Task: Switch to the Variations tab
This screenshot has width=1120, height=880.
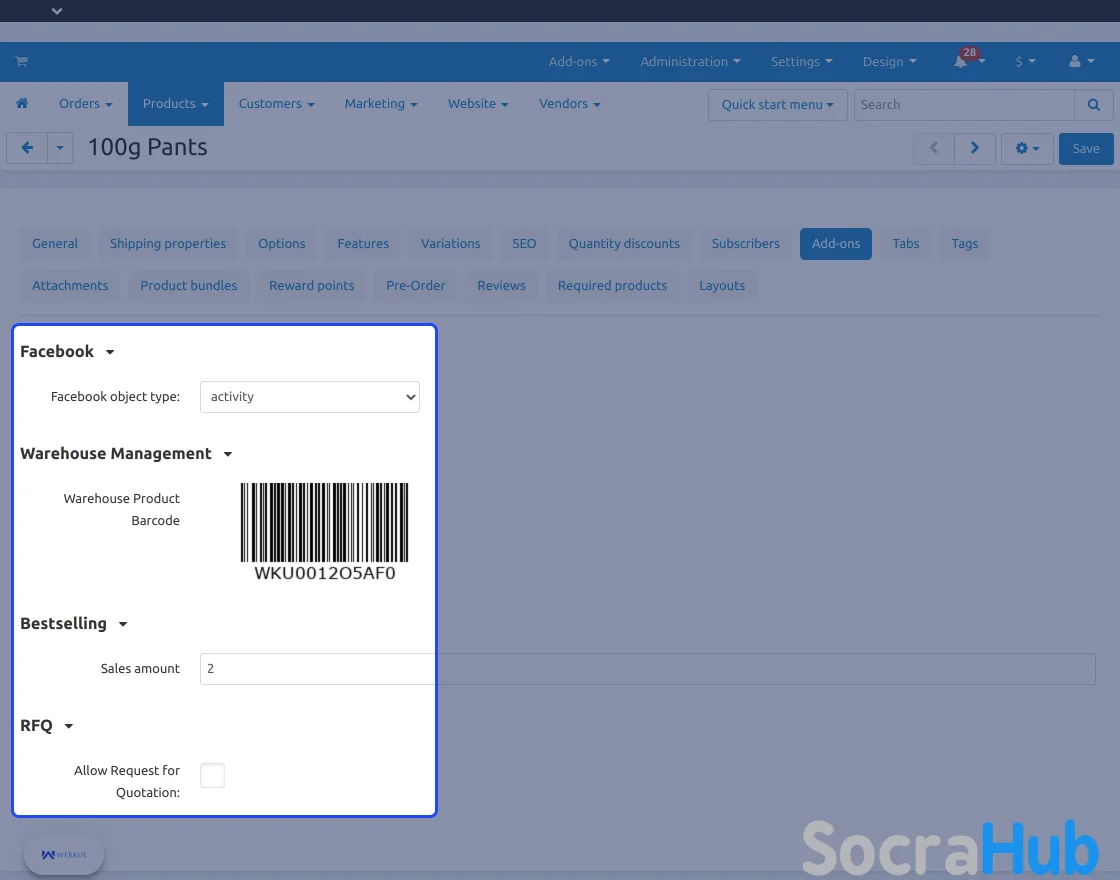Action: tap(450, 244)
